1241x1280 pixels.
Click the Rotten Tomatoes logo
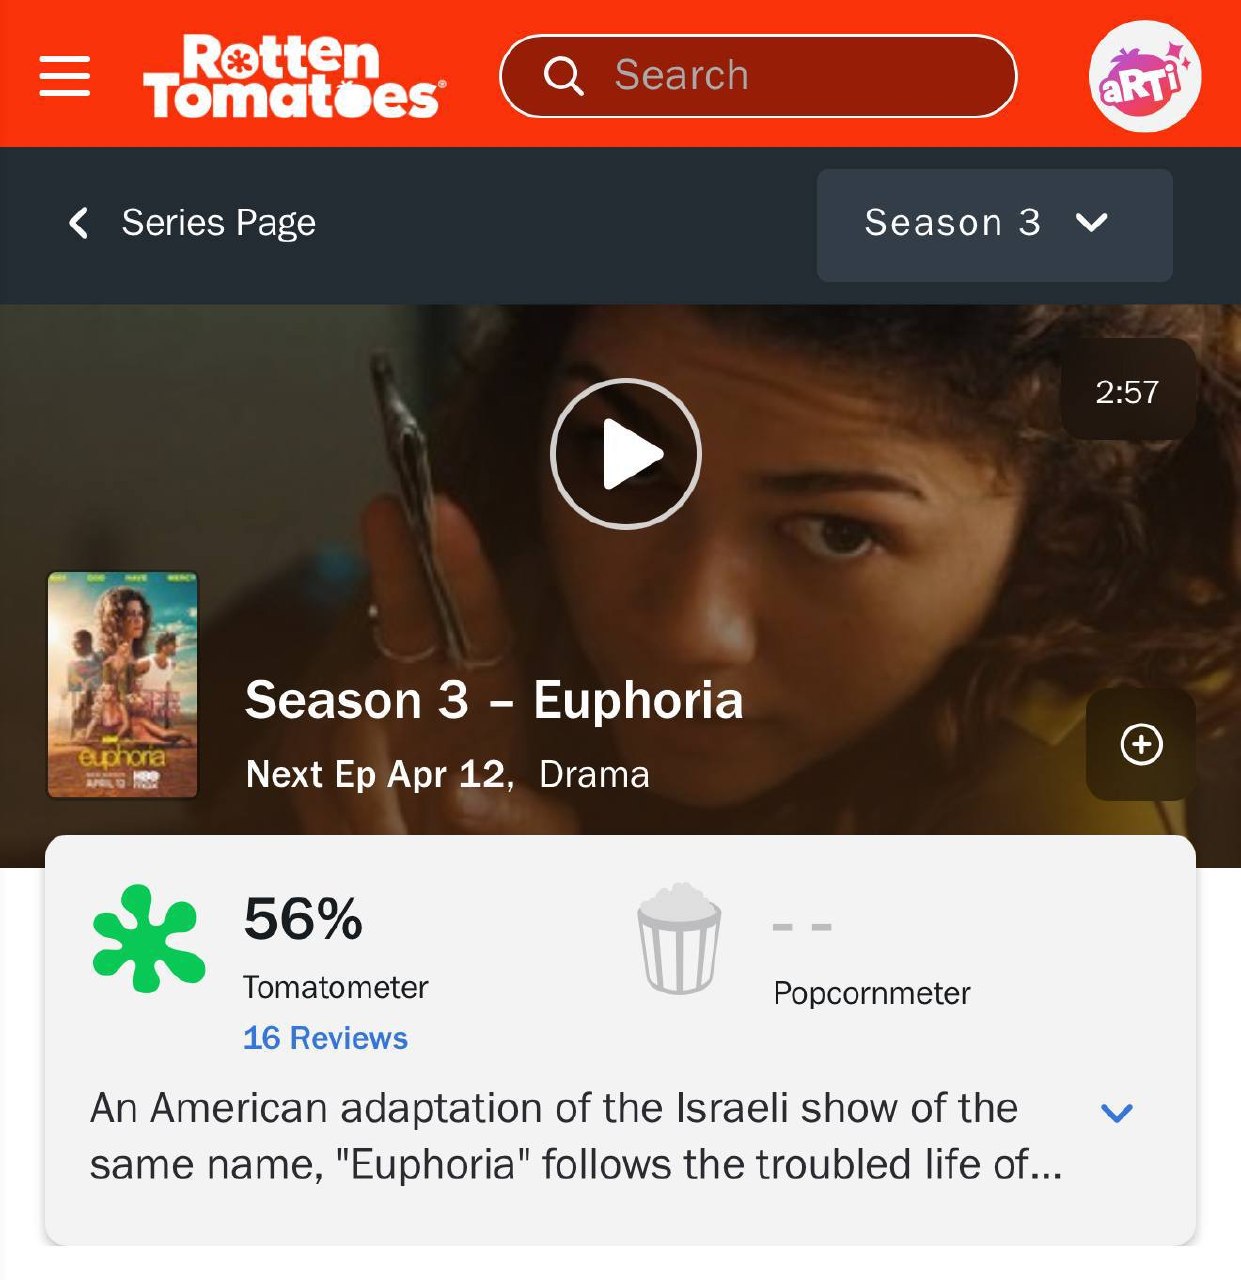click(x=294, y=76)
